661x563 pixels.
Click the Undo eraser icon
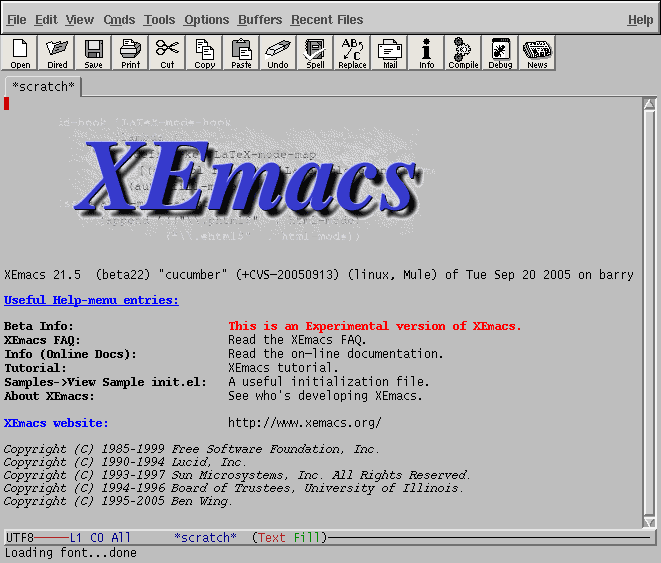point(278,53)
